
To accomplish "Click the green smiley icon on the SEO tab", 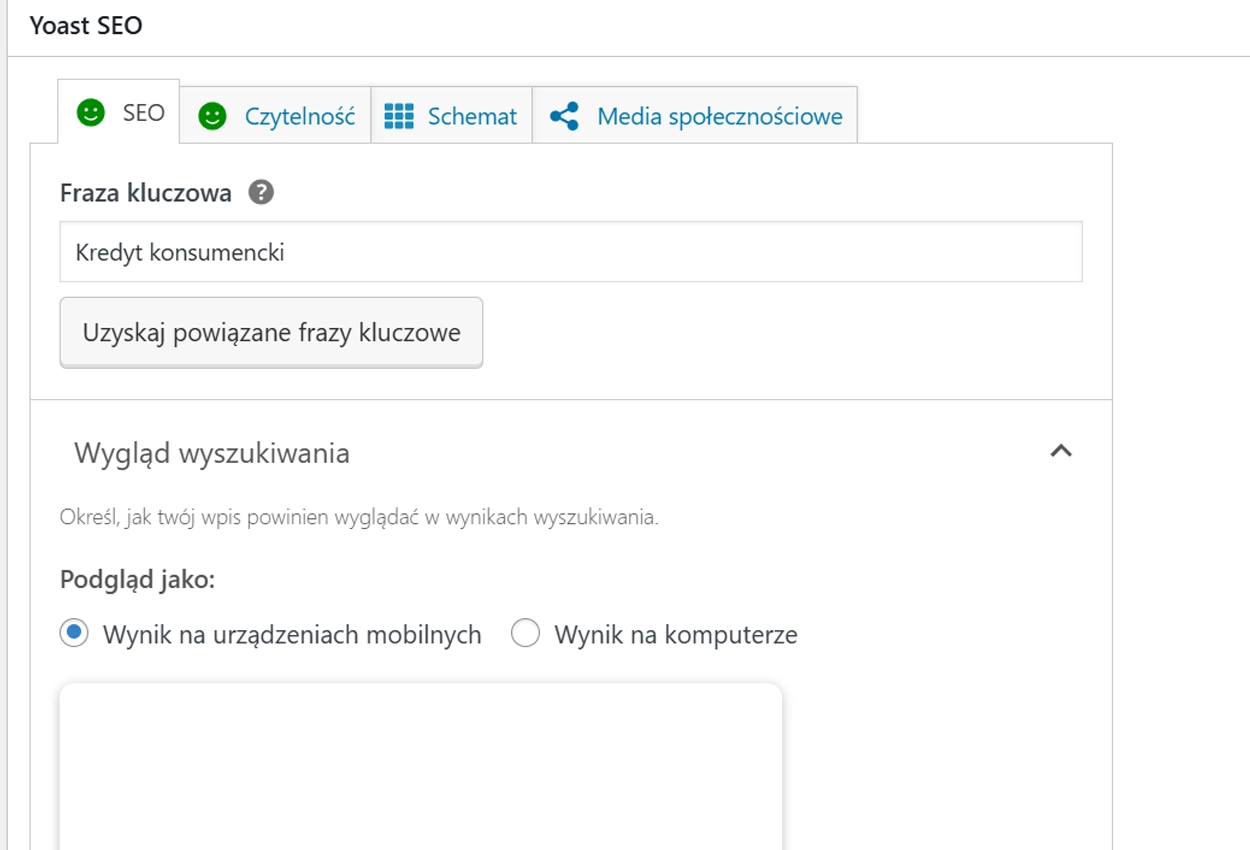I will [x=91, y=113].
